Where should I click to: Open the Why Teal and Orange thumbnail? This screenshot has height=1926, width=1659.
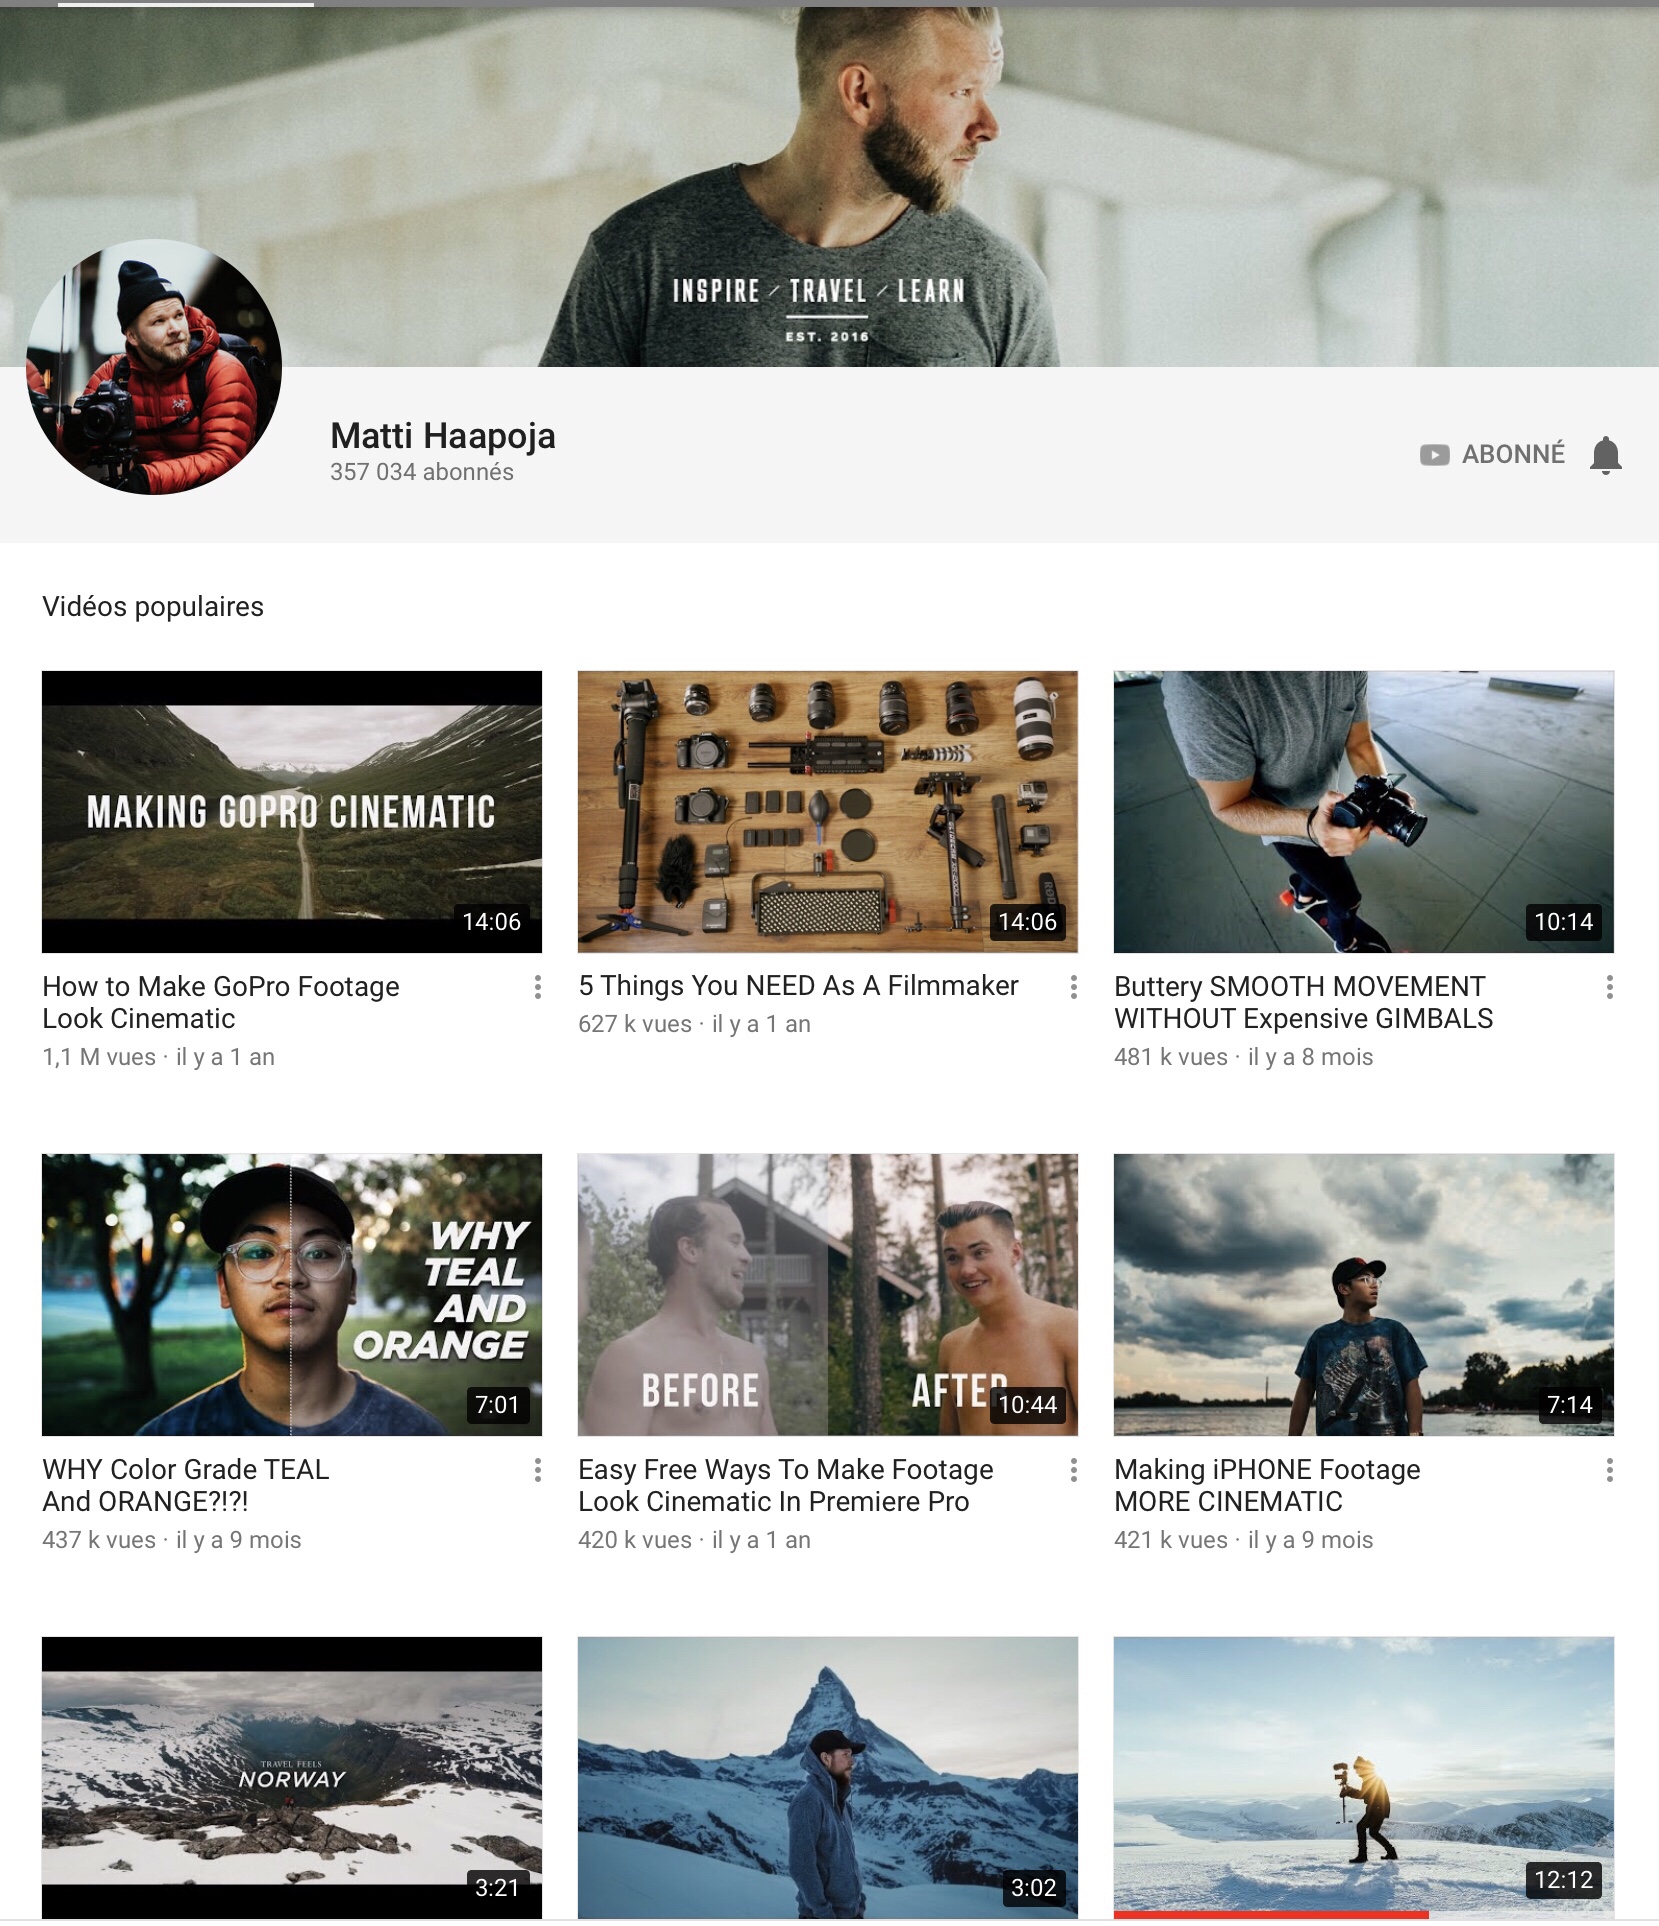(x=291, y=1294)
